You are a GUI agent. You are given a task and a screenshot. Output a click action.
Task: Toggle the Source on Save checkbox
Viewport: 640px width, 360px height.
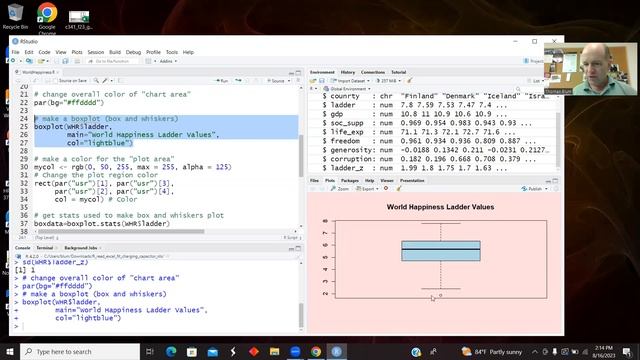click(x=56, y=81)
